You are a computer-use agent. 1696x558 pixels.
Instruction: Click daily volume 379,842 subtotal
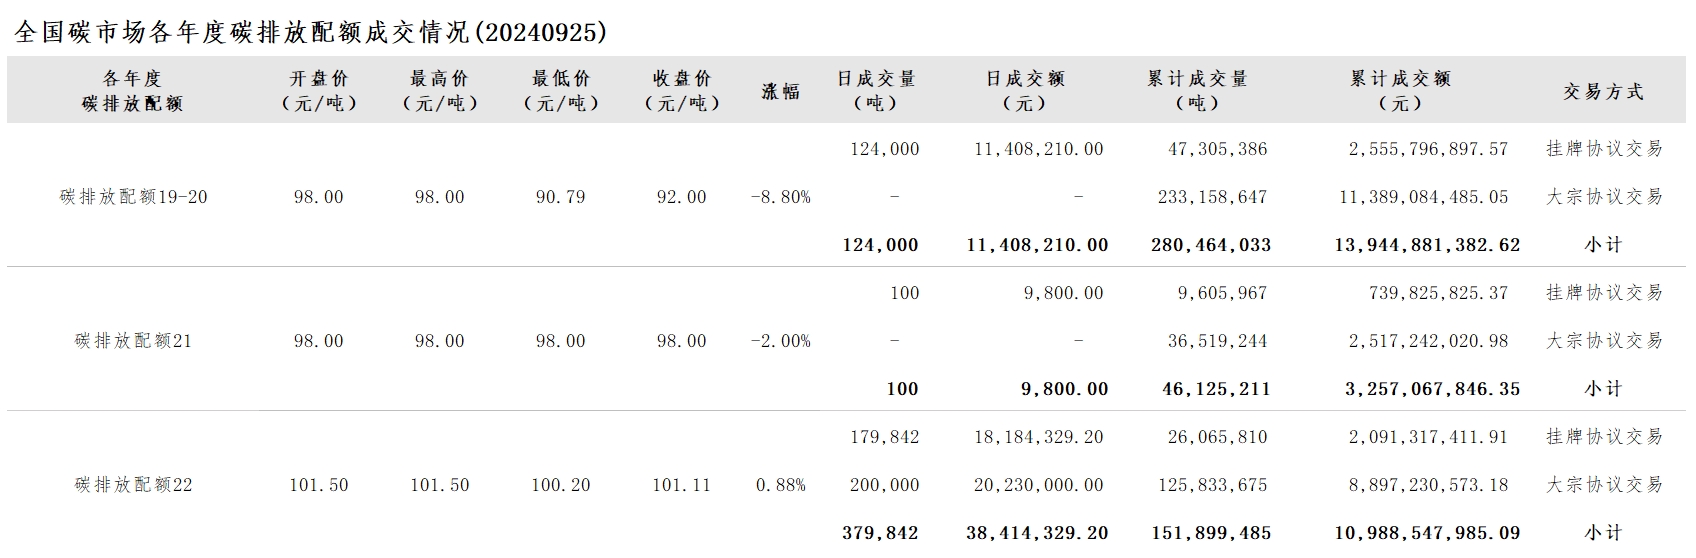click(880, 533)
